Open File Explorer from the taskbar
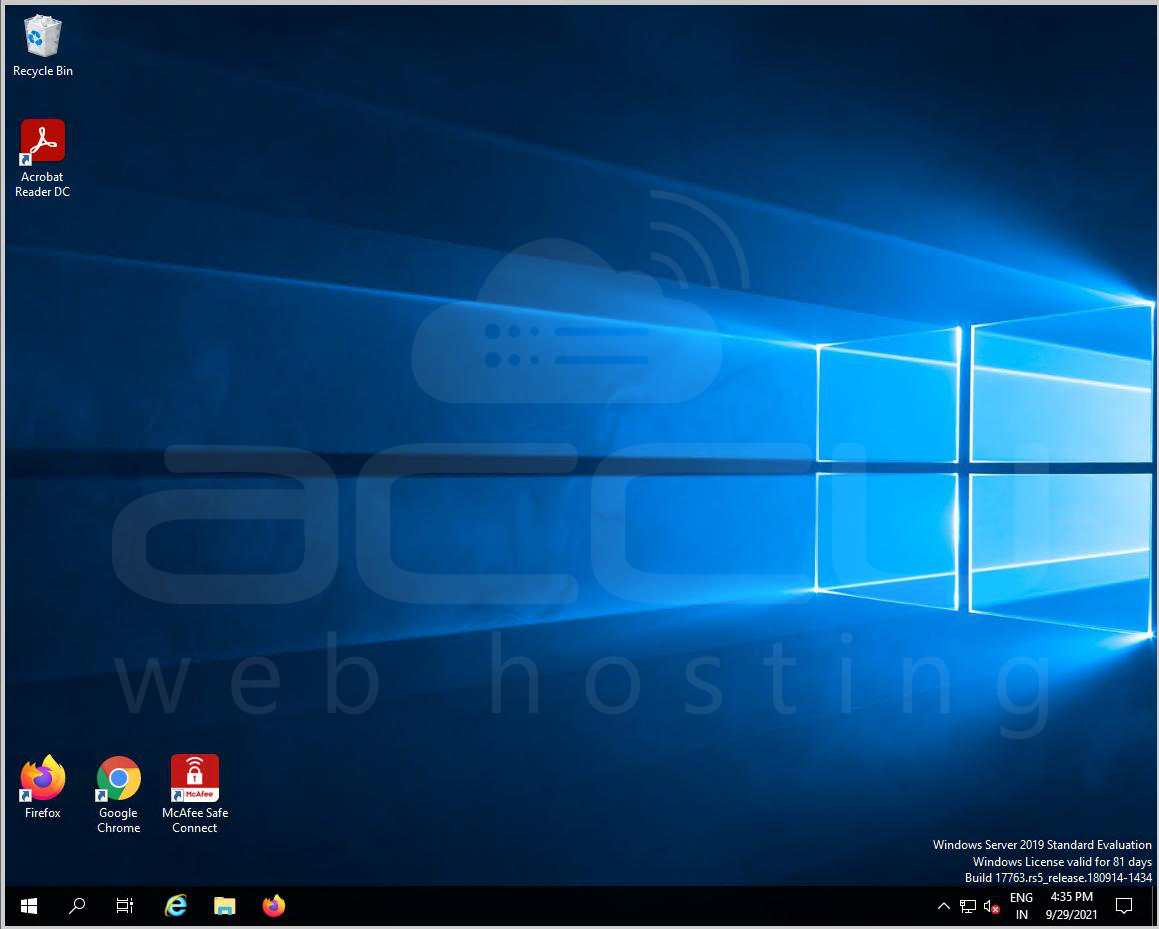This screenshot has height=929, width=1159. [225, 906]
